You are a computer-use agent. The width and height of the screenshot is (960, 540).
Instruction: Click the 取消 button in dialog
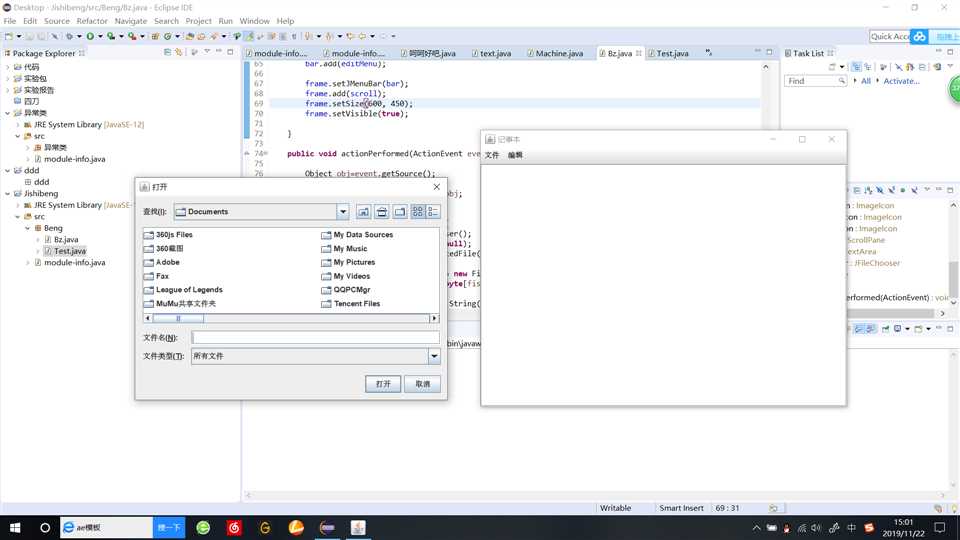422,384
